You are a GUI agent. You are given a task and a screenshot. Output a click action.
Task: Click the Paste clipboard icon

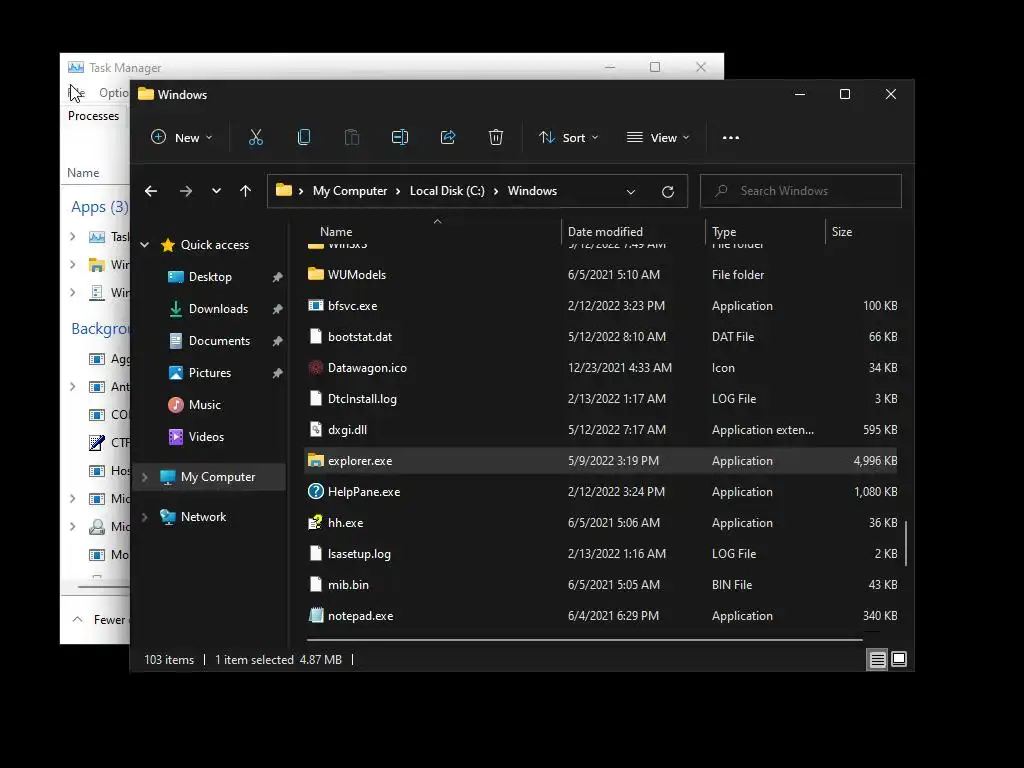click(x=352, y=137)
